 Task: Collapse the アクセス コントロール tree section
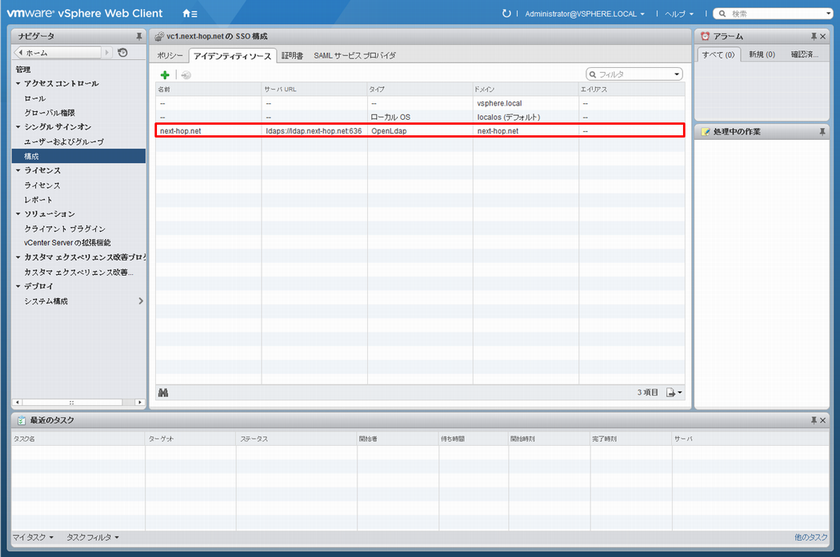pyautogui.click(x=18, y=84)
